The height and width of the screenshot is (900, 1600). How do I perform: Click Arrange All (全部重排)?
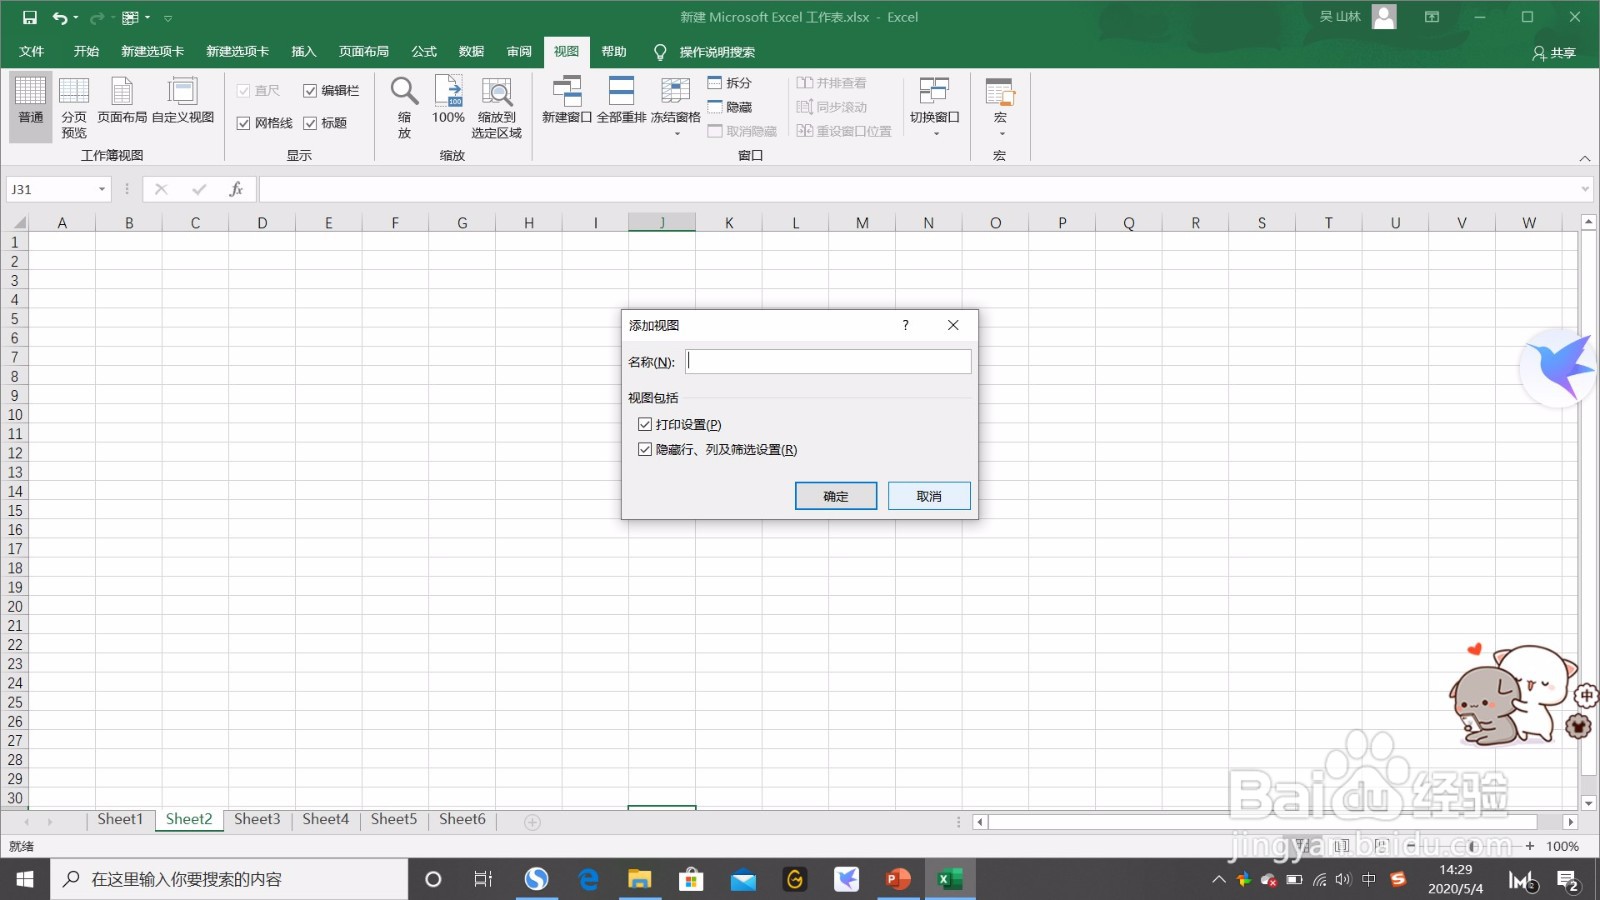coord(621,100)
